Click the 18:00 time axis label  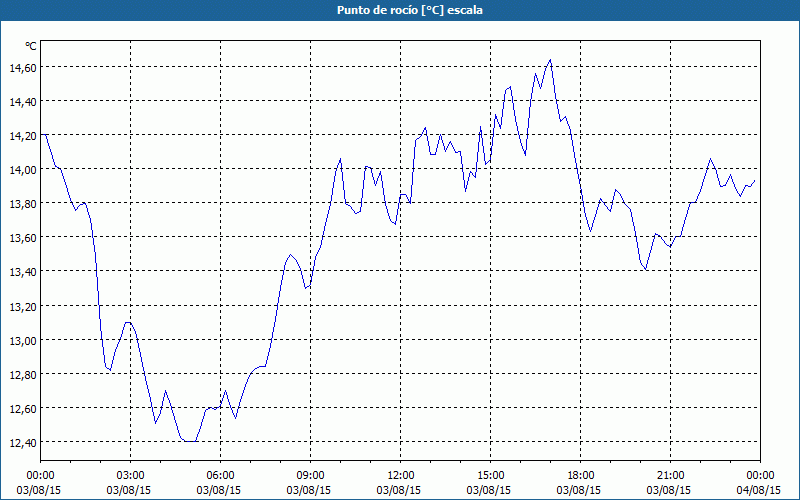pyautogui.click(x=581, y=476)
